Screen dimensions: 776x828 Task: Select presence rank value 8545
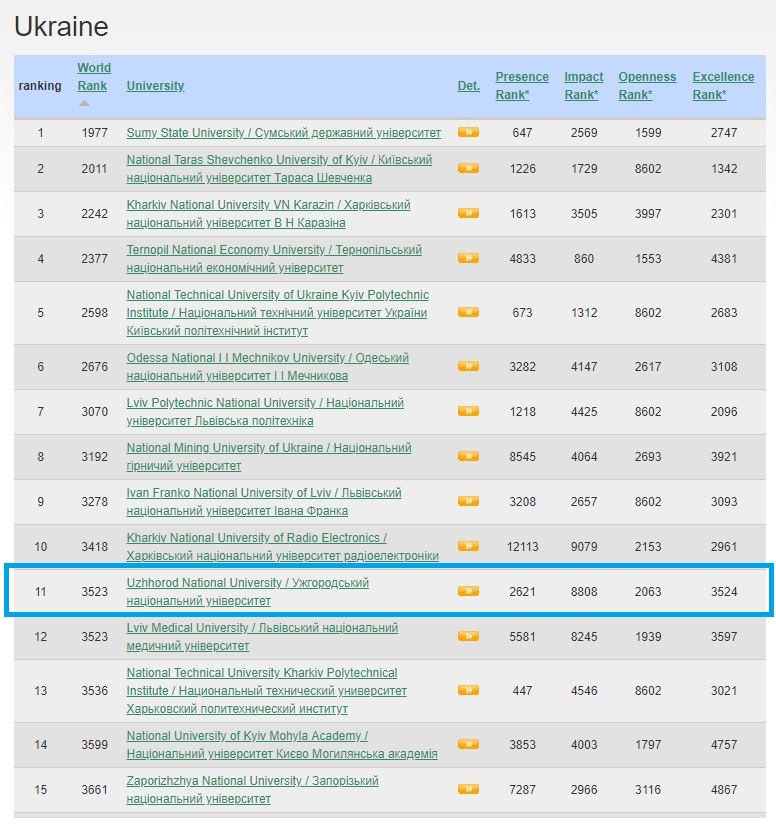click(x=522, y=456)
